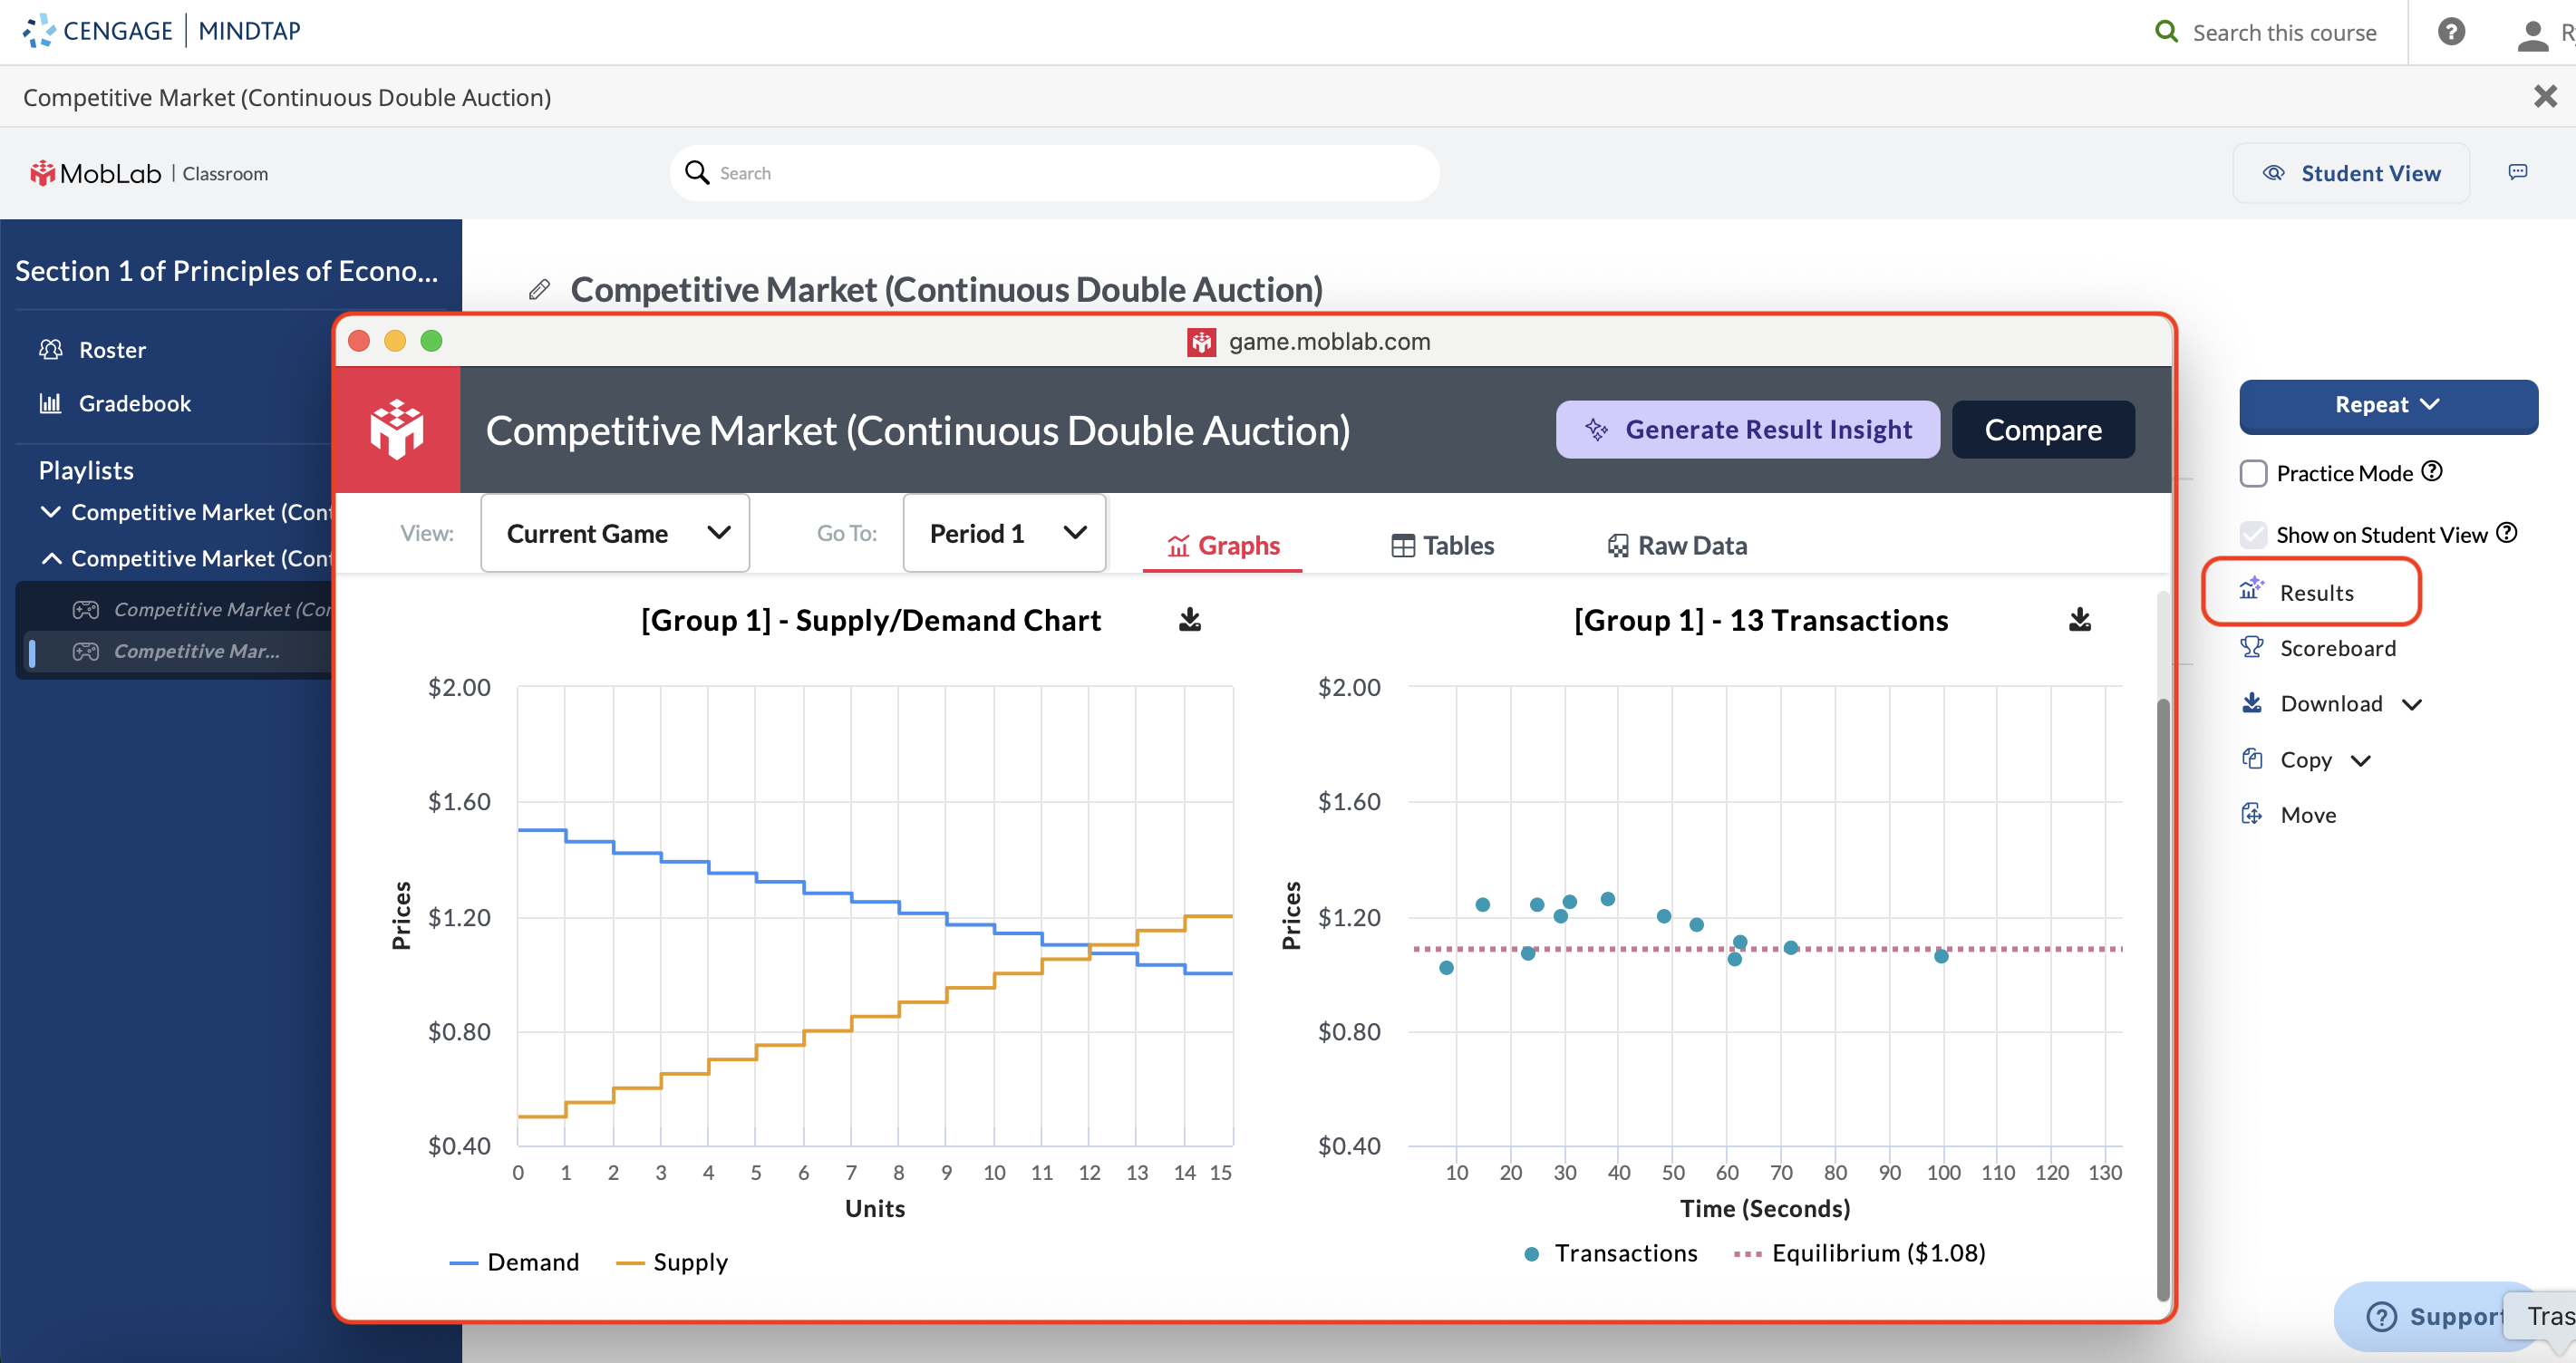Click the game window vertical scrollbar

(2162, 998)
